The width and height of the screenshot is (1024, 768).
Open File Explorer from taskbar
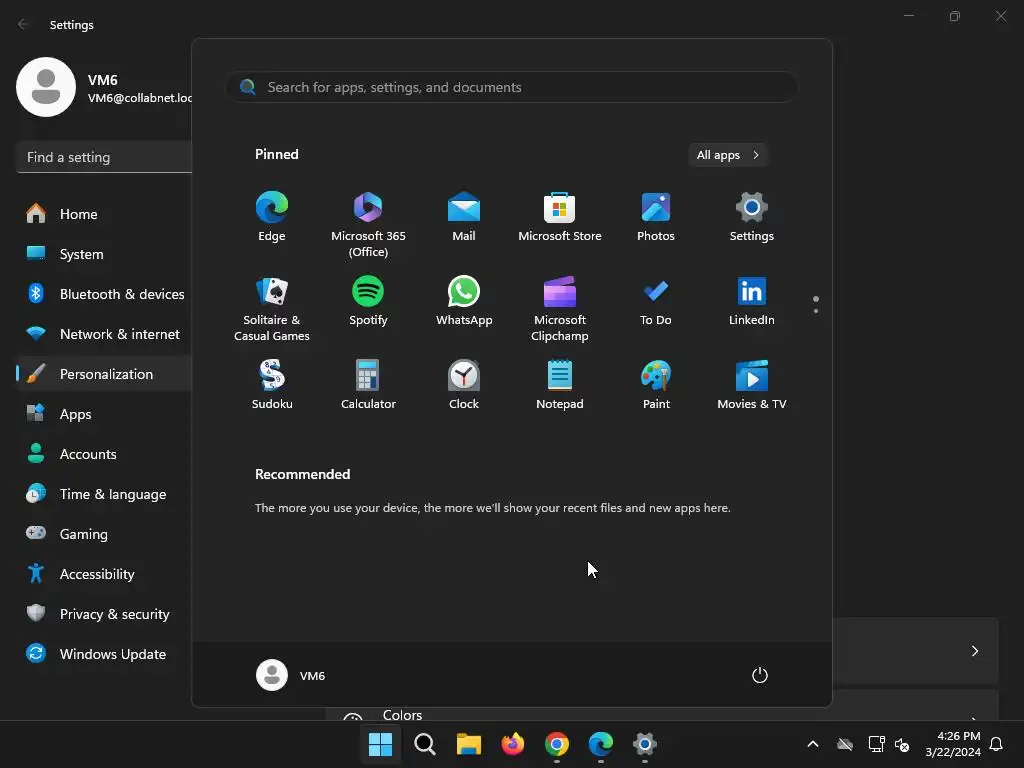pyautogui.click(x=468, y=744)
